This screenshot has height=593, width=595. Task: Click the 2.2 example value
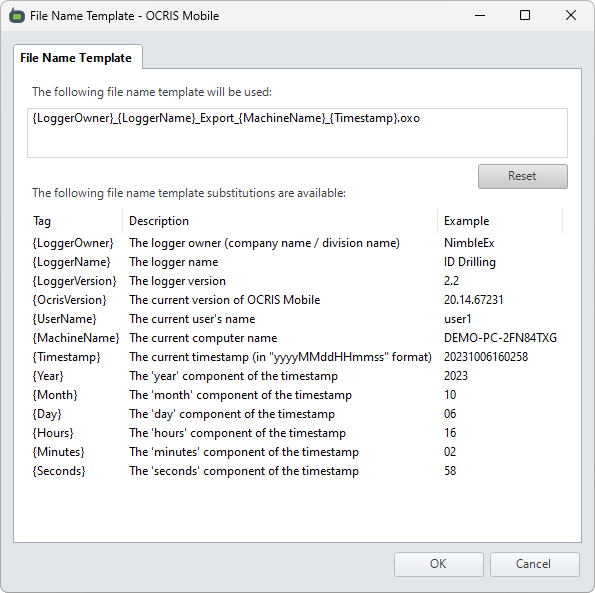(451, 281)
